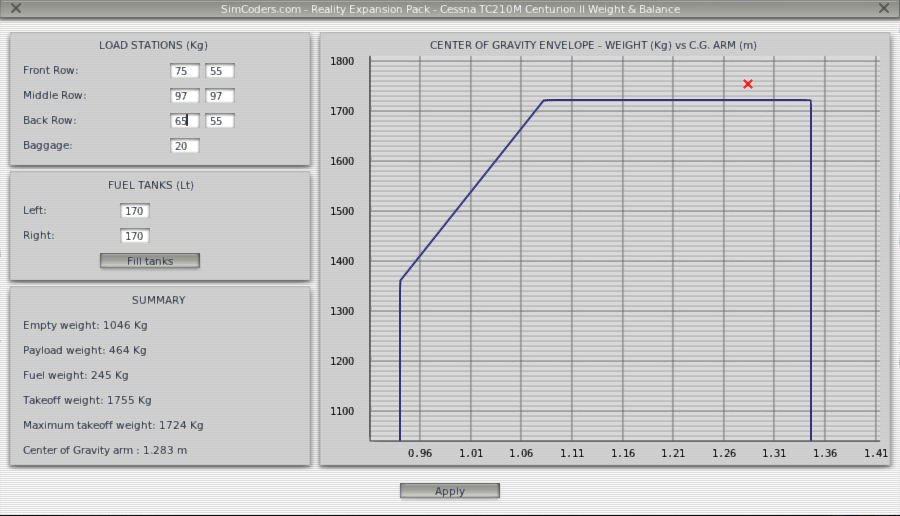
Task: Click the SUMMARY heading
Action: click(158, 300)
